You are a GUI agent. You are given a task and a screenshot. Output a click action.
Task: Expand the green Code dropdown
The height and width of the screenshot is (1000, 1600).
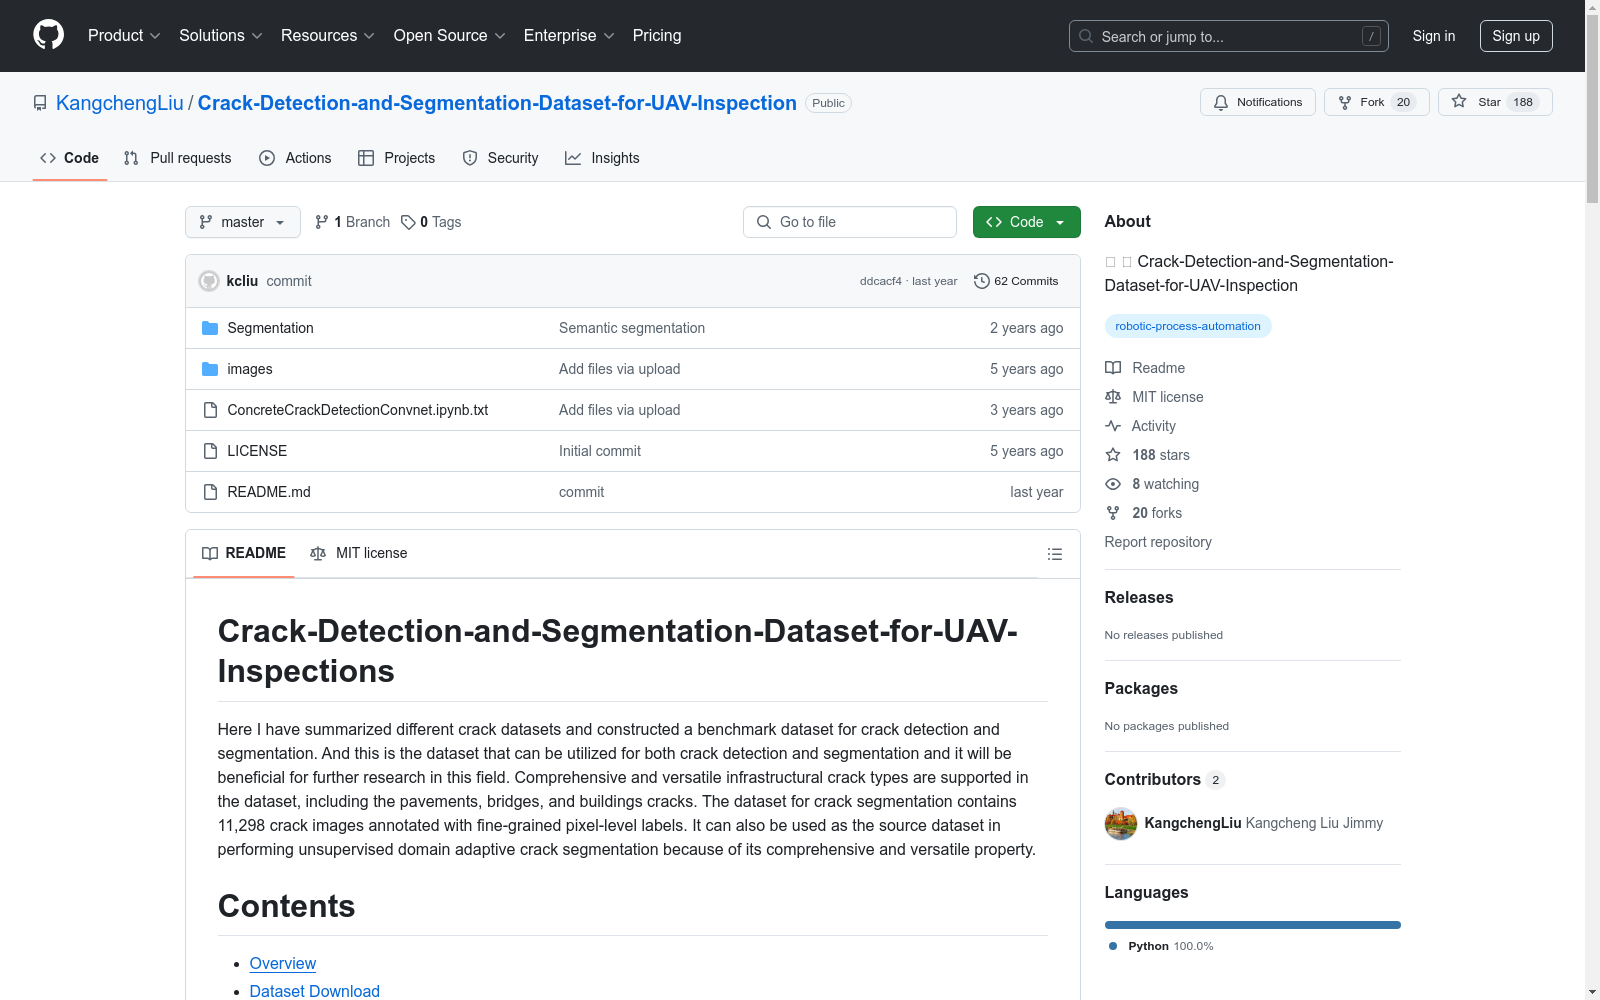pos(1026,222)
